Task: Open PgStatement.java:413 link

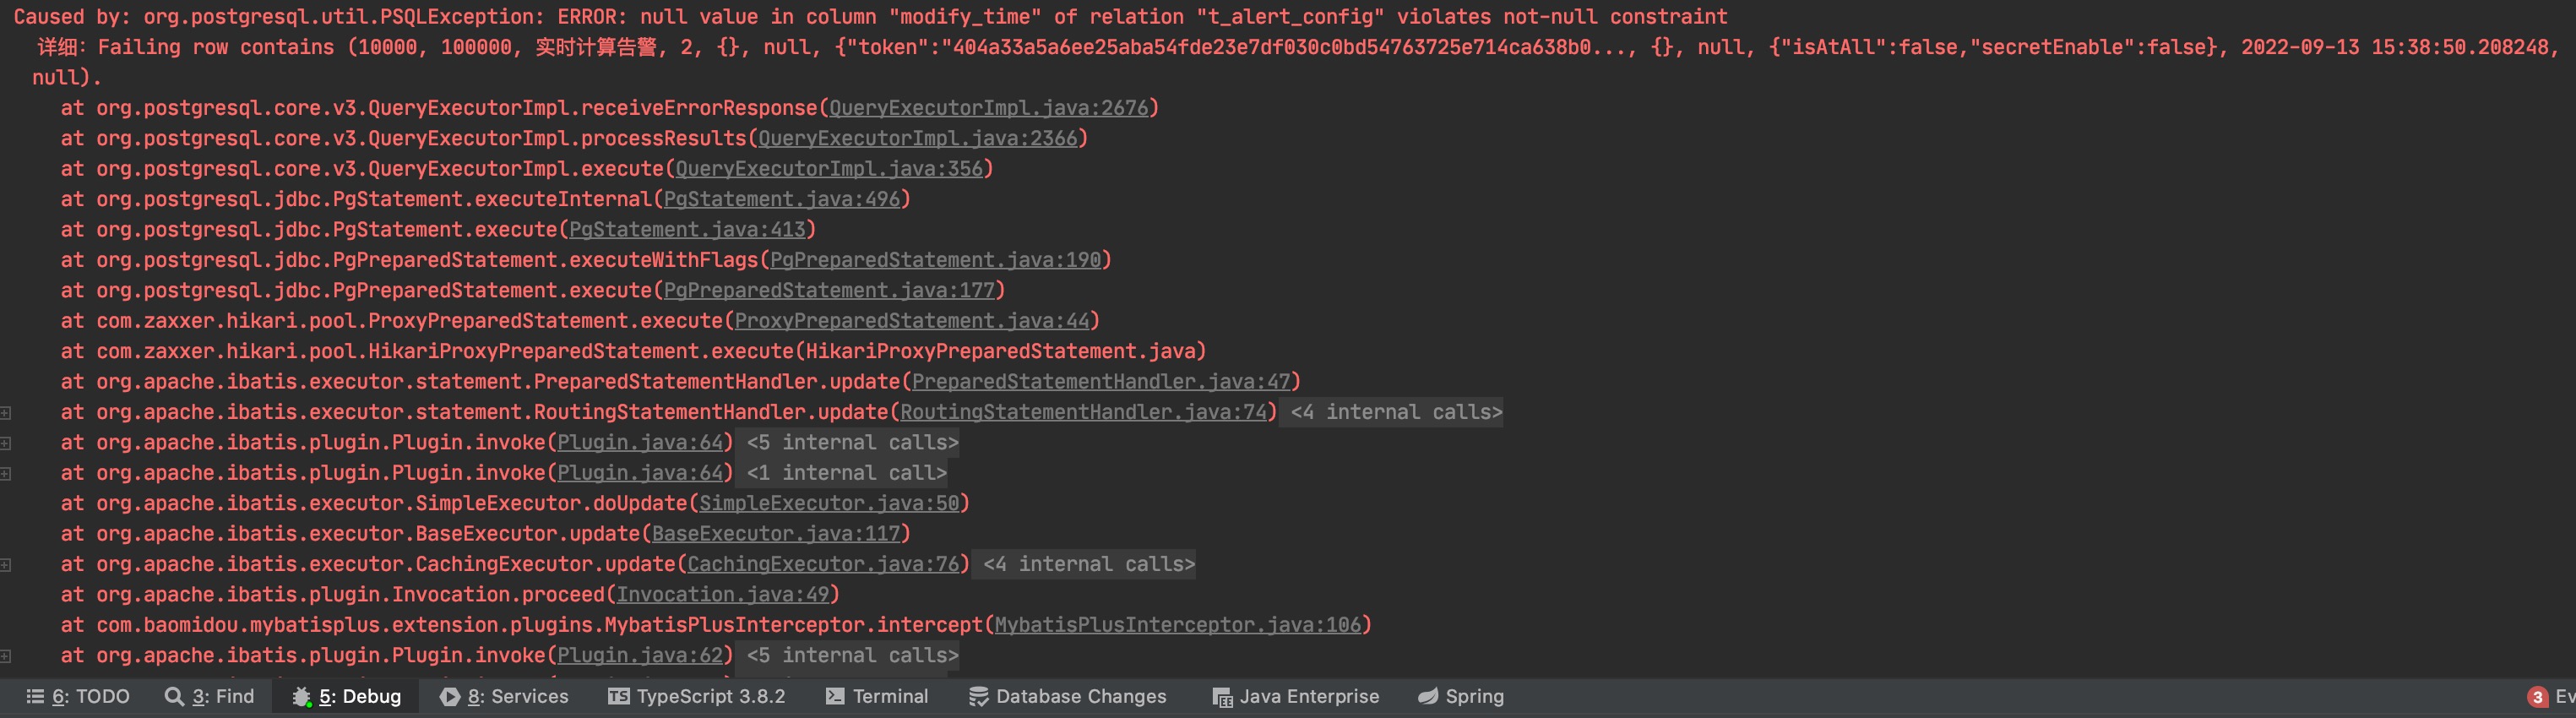Action: tap(687, 230)
